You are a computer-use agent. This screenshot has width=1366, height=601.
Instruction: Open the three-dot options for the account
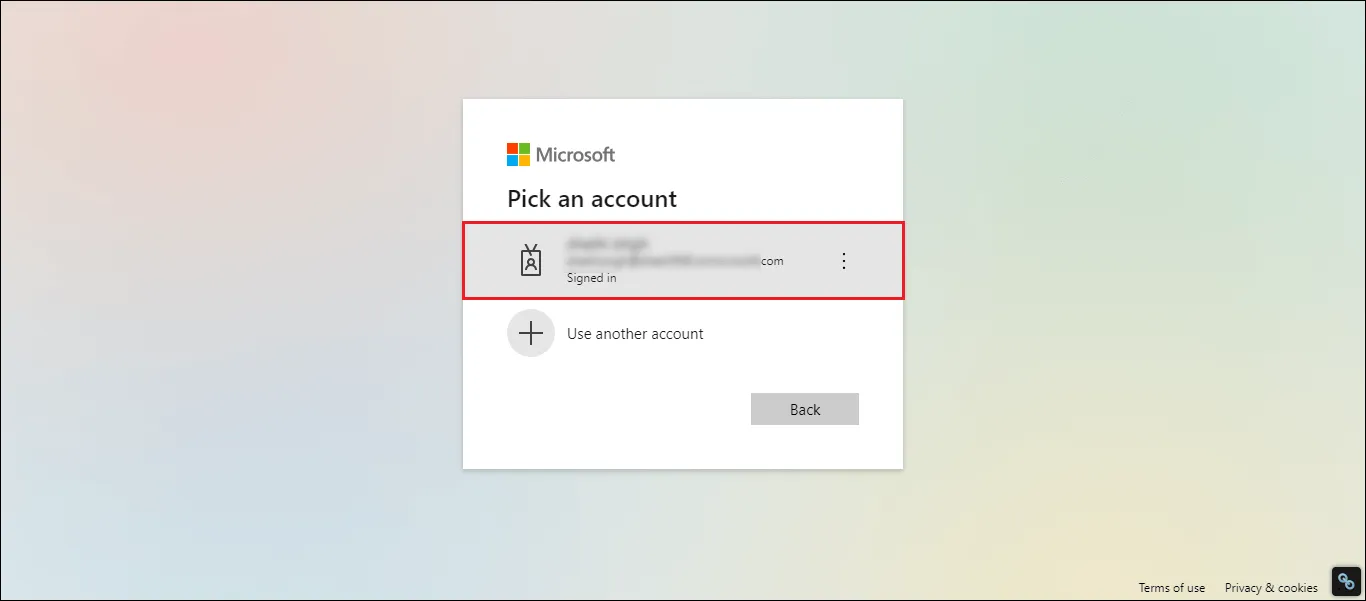[x=844, y=261]
